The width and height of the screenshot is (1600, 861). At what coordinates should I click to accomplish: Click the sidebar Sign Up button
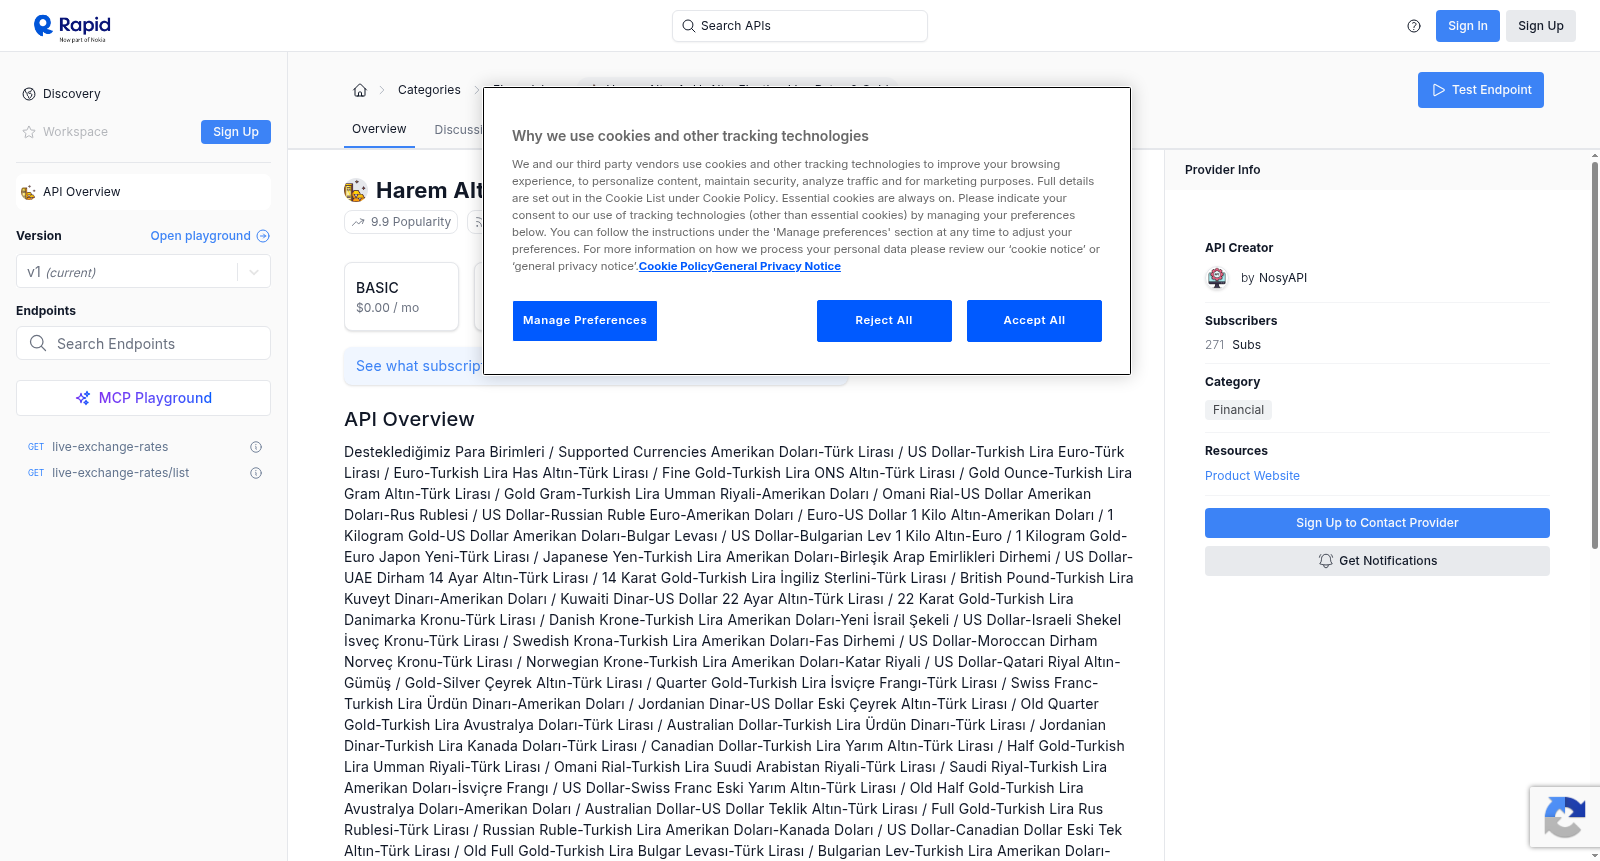point(236,132)
